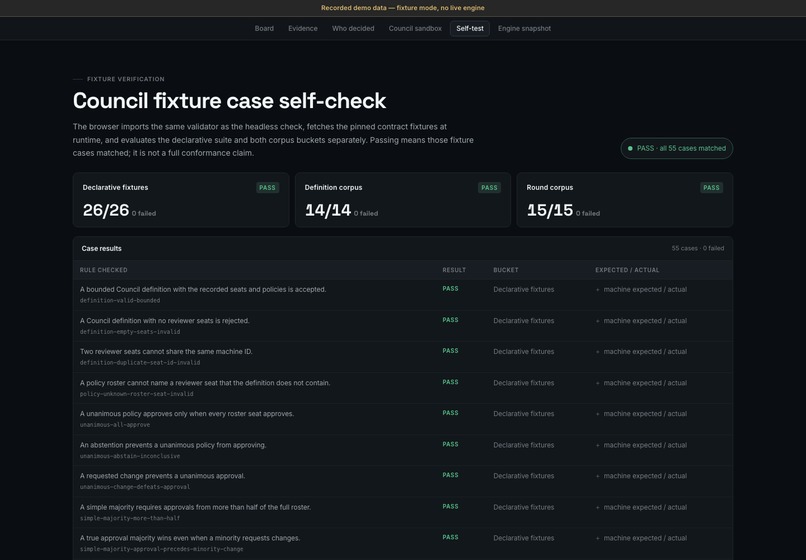806x560 pixels.
Task: Click the Case results heading
Action: click(x=101, y=248)
